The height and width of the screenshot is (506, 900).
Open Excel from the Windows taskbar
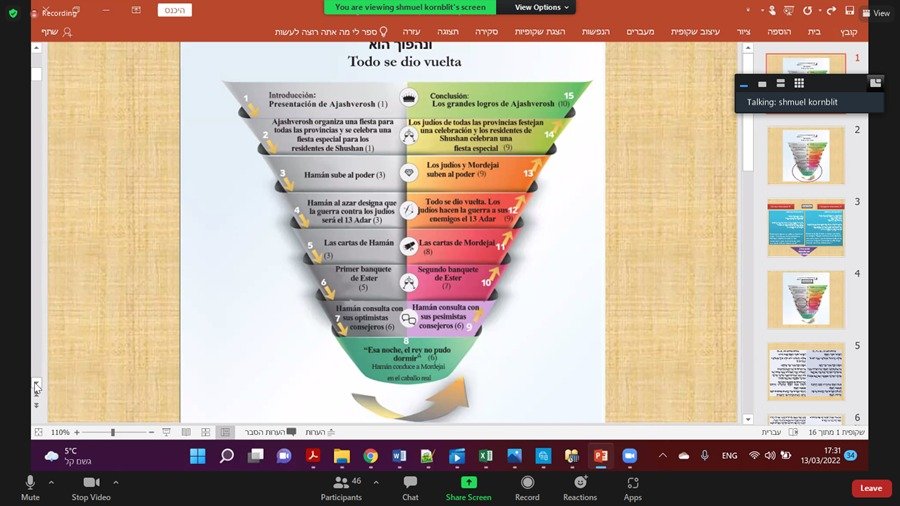coord(485,456)
